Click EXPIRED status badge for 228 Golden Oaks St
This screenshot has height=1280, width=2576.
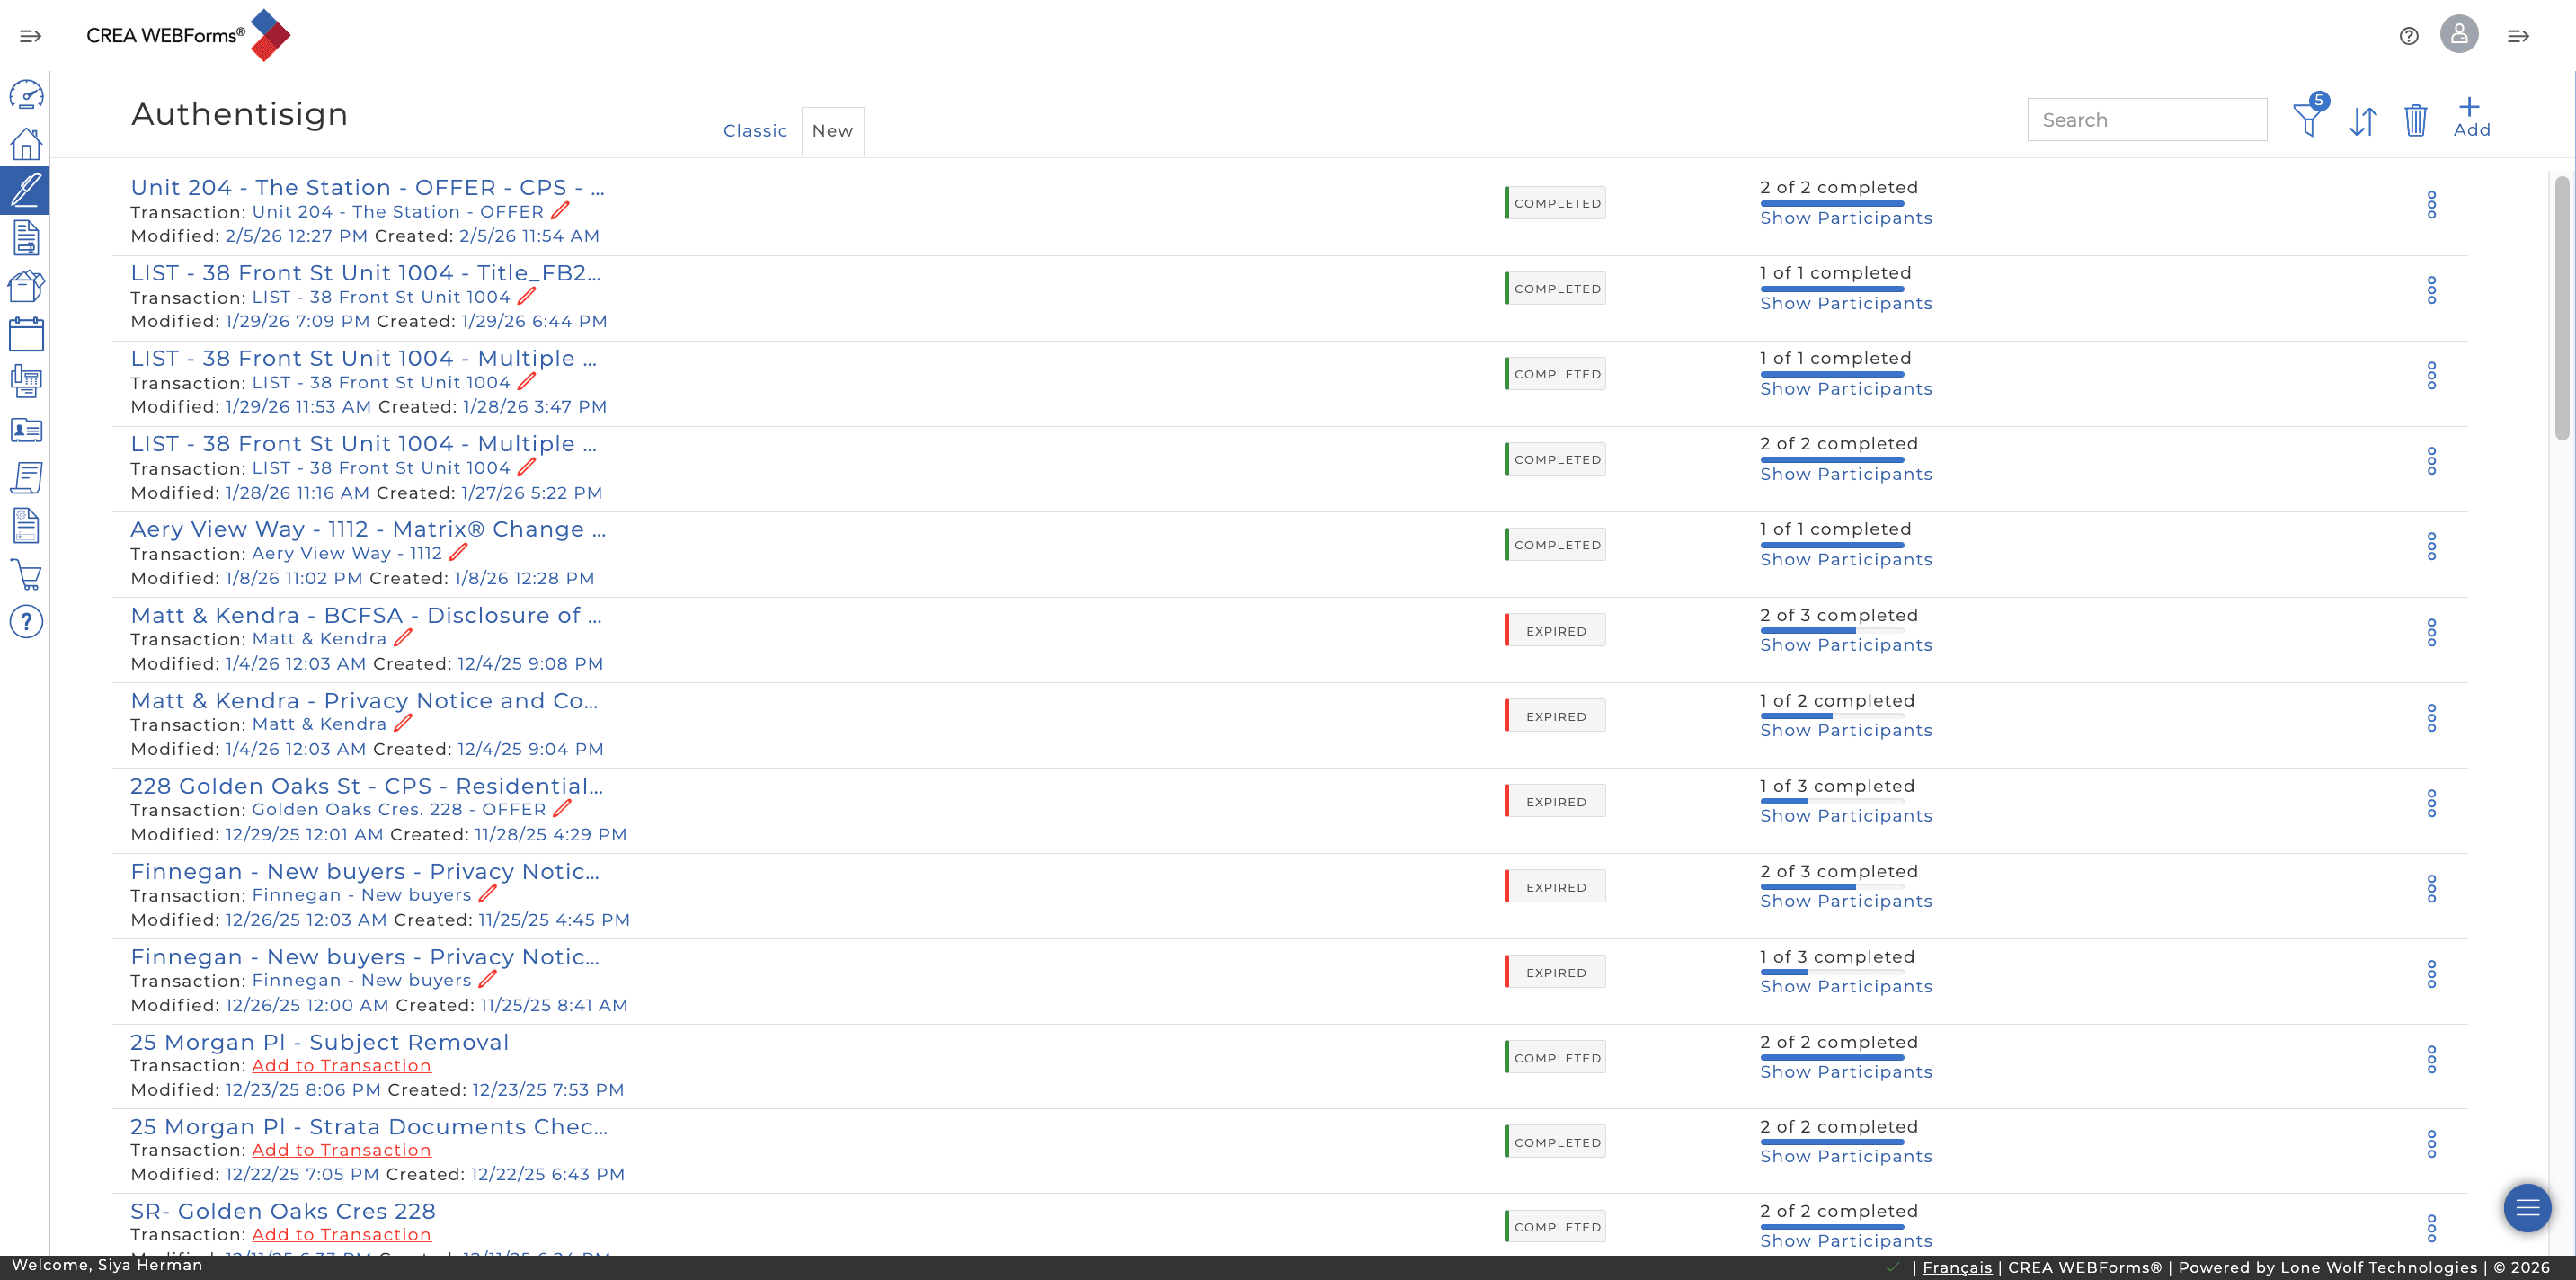coord(1555,801)
